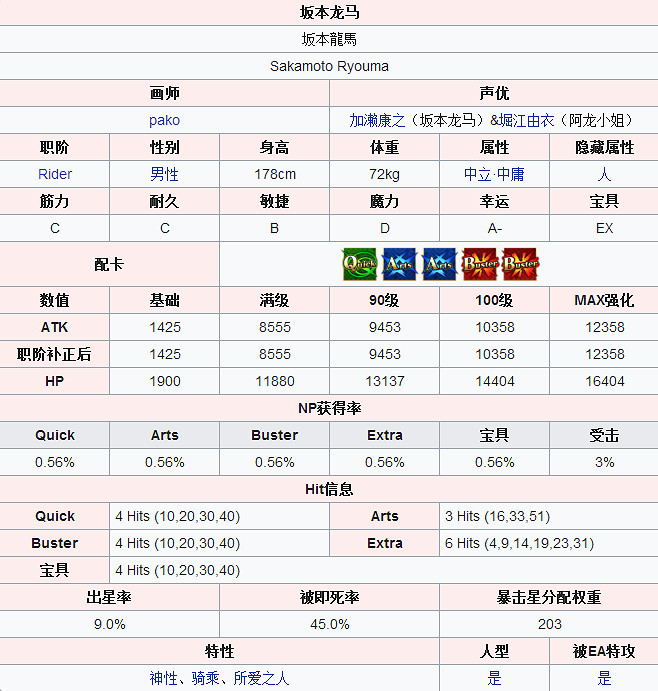Open the pako illustrator link
Screen dimensions: 658x691
(164, 120)
